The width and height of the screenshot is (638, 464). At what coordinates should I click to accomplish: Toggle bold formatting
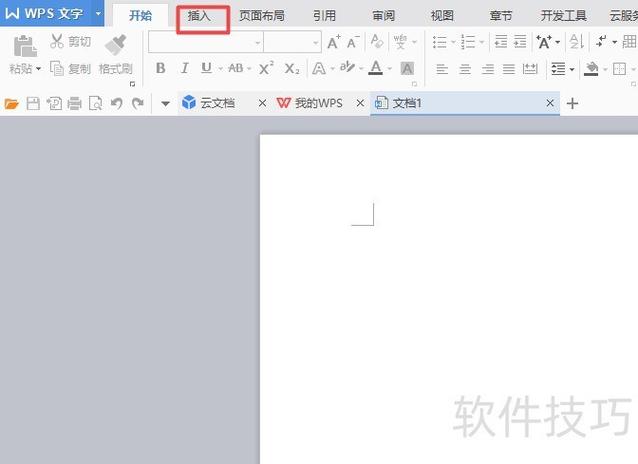pyautogui.click(x=161, y=68)
